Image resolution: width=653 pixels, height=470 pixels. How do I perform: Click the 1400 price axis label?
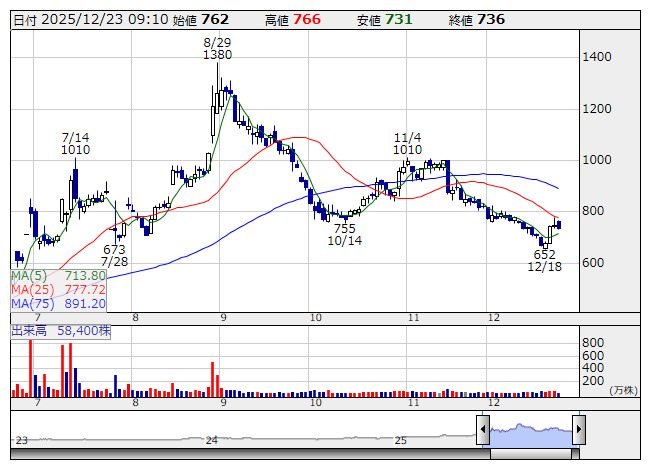597,57
